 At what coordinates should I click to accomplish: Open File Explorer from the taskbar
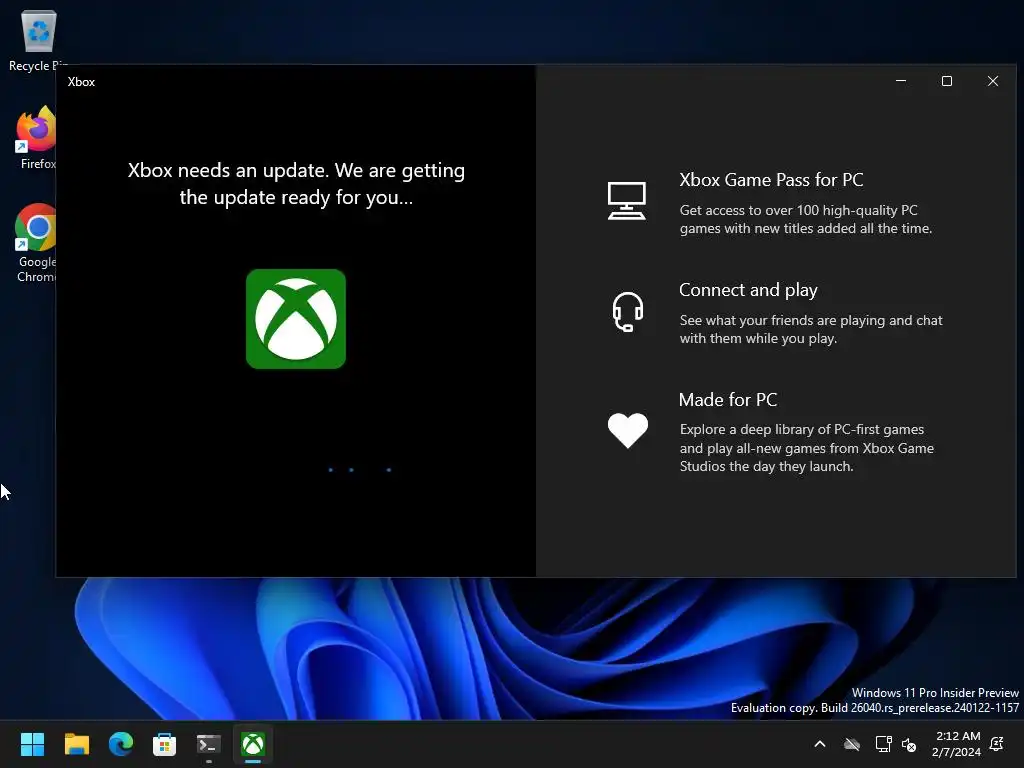point(76,744)
